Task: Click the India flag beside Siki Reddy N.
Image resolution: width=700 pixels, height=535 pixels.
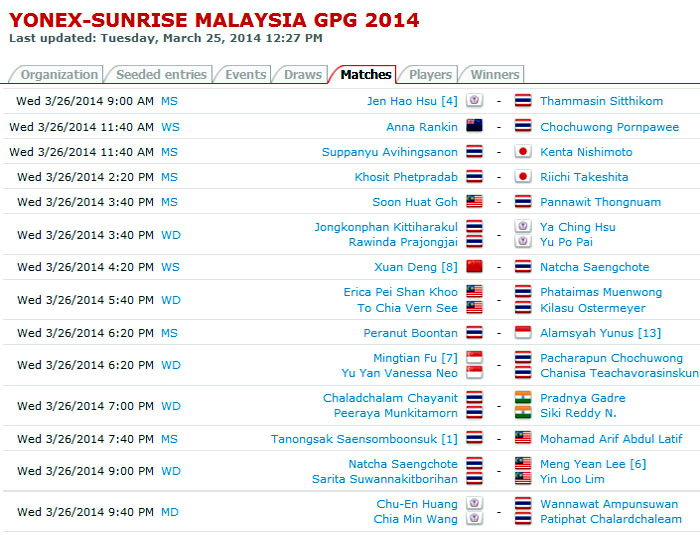Action: [x=523, y=413]
